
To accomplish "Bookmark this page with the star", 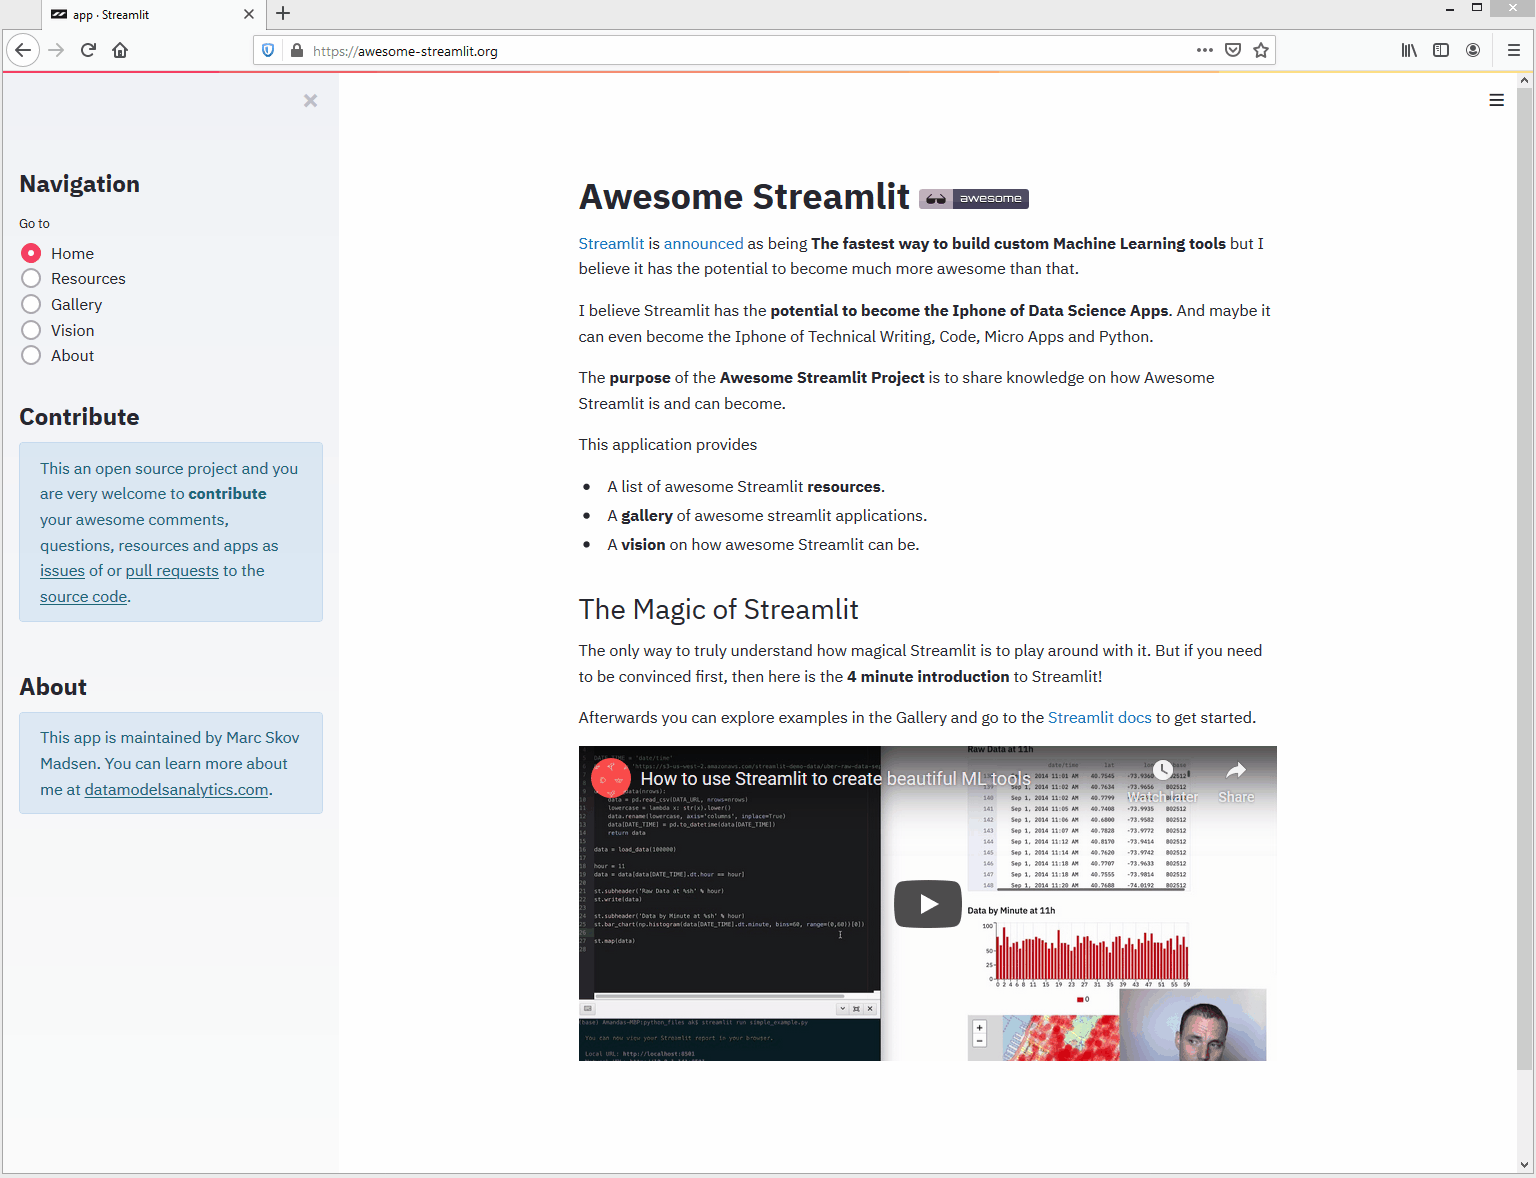I will [1261, 50].
